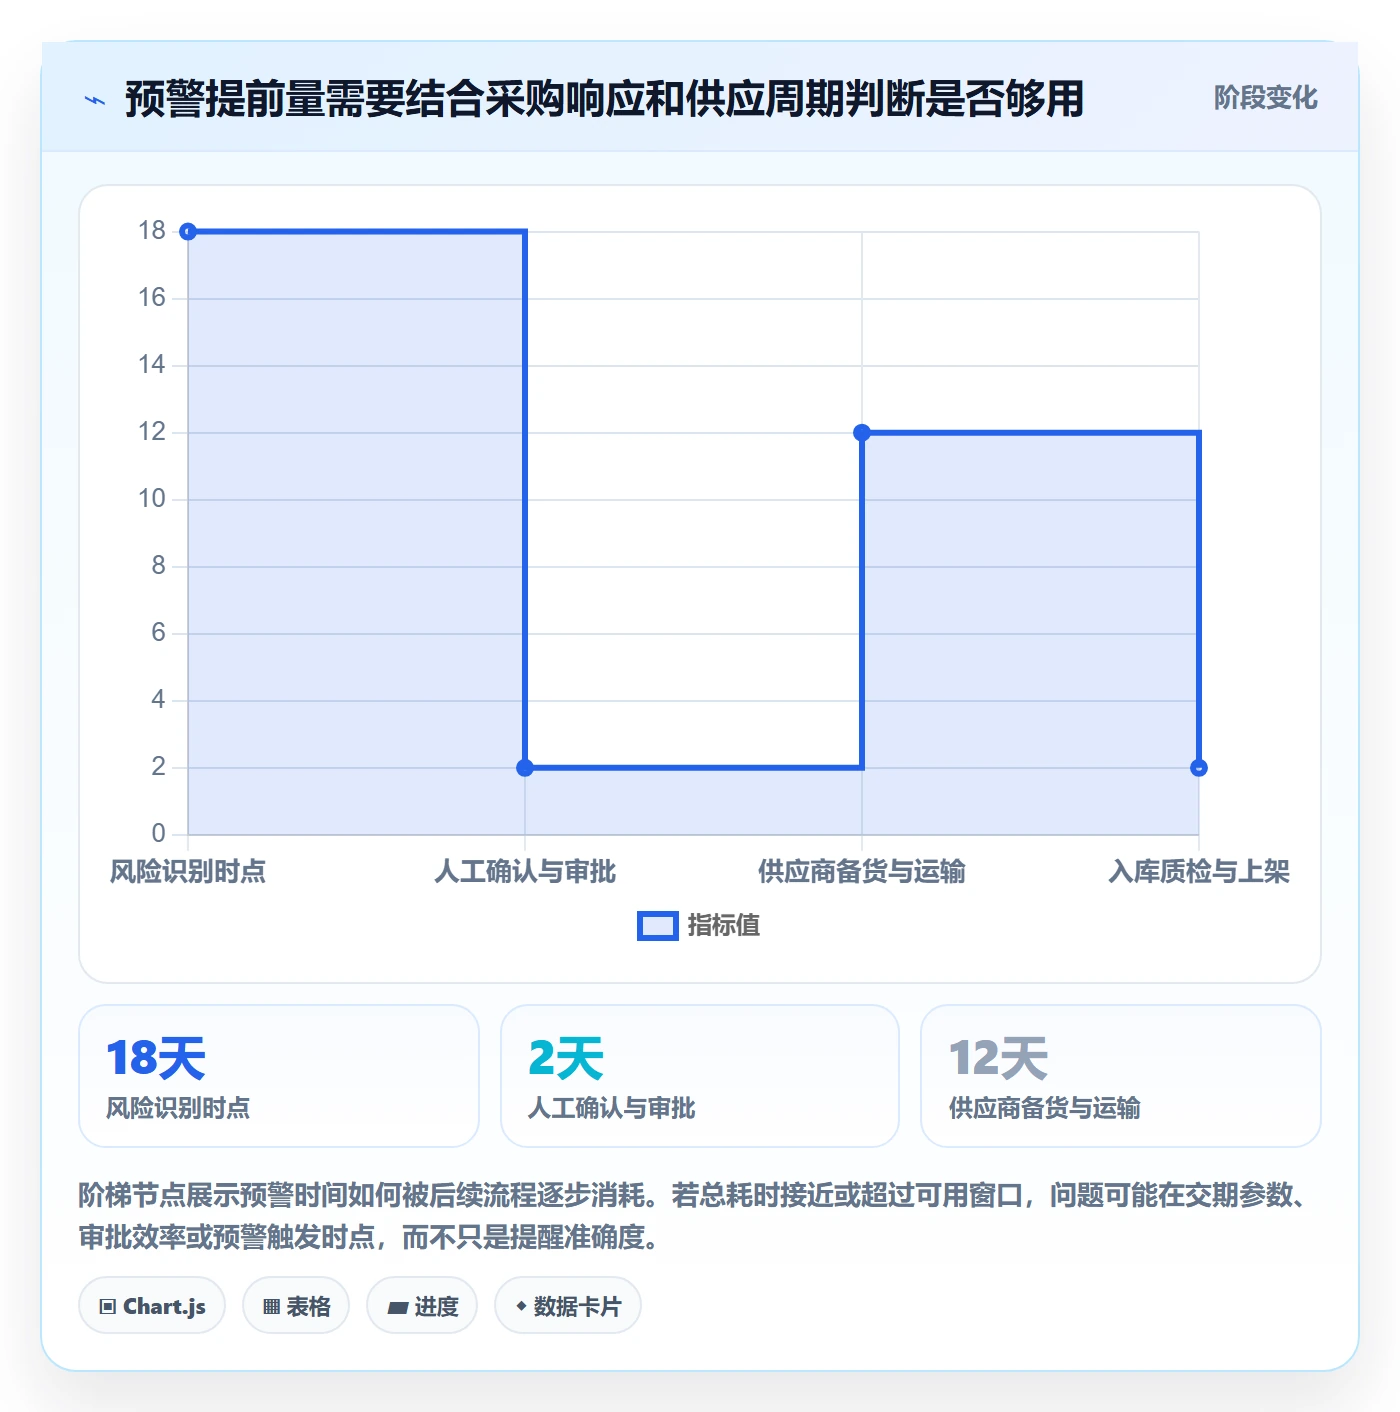
Task: Click the grid icon in 表格 tag
Action: click(x=271, y=1307)
